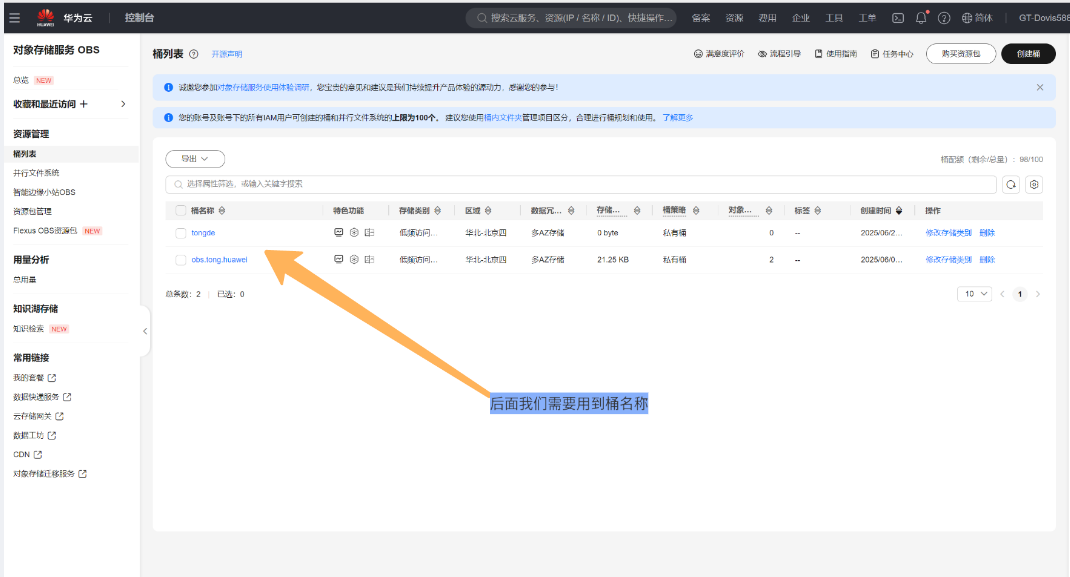
Task: Open the 导出 export dropdown
Action: coord(195,158)
